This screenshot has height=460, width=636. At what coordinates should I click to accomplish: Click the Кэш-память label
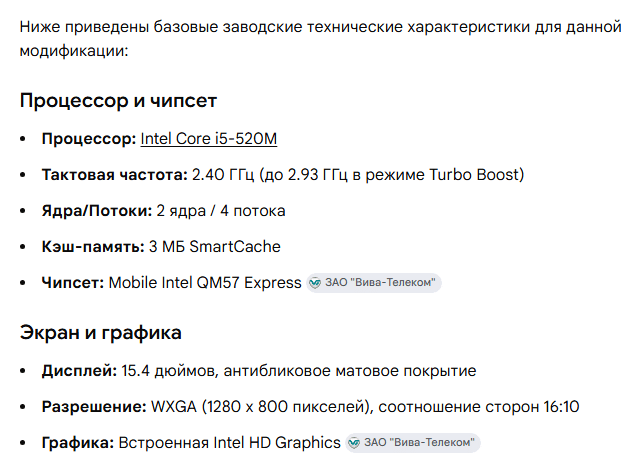(x=93, y=247)
